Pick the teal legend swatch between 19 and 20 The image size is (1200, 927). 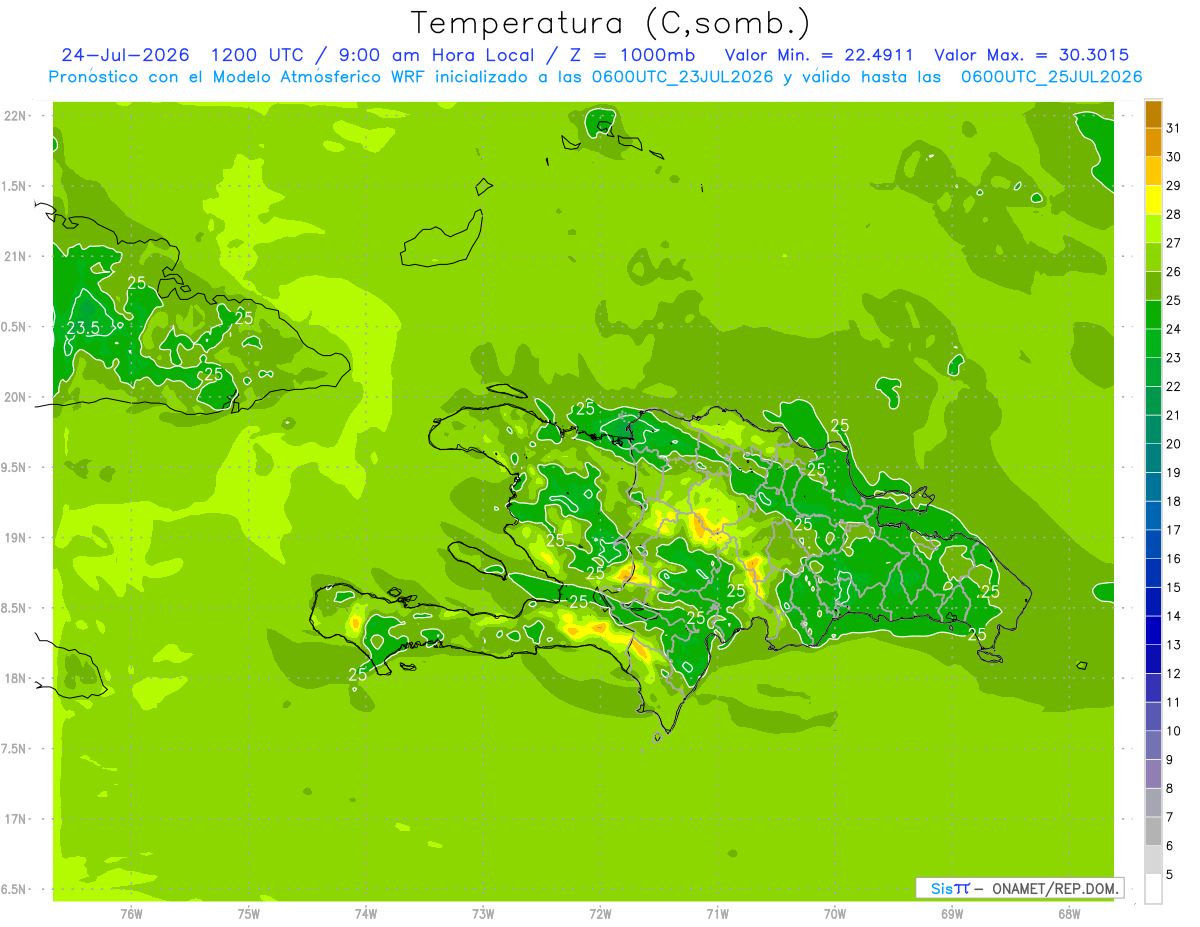1153,458
